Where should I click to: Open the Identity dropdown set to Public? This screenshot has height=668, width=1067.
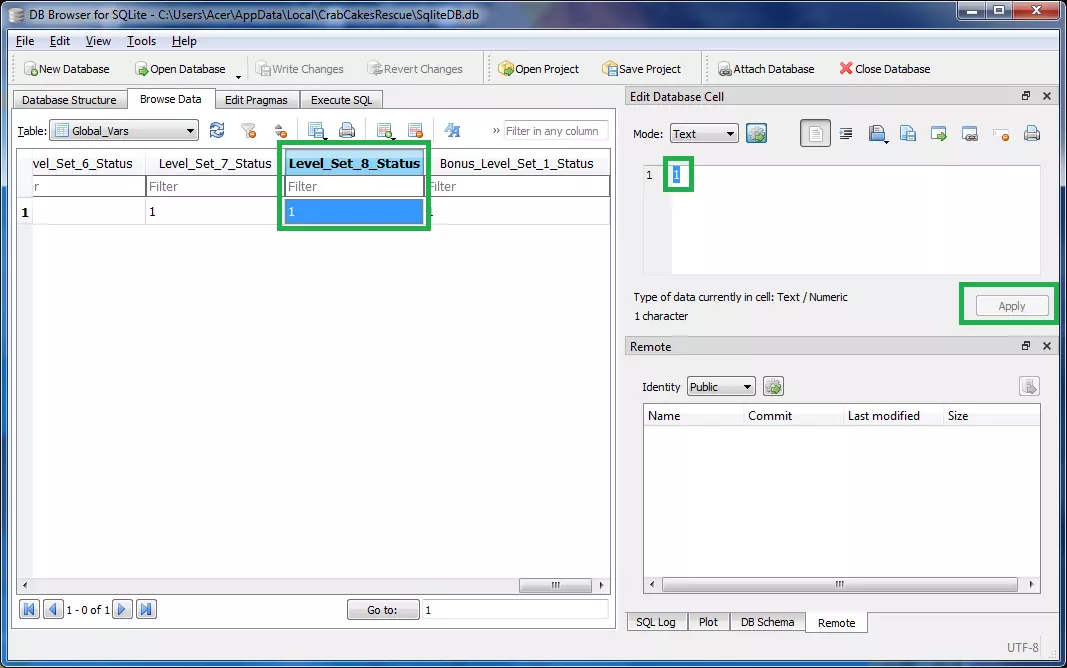(x=721, y=386)
